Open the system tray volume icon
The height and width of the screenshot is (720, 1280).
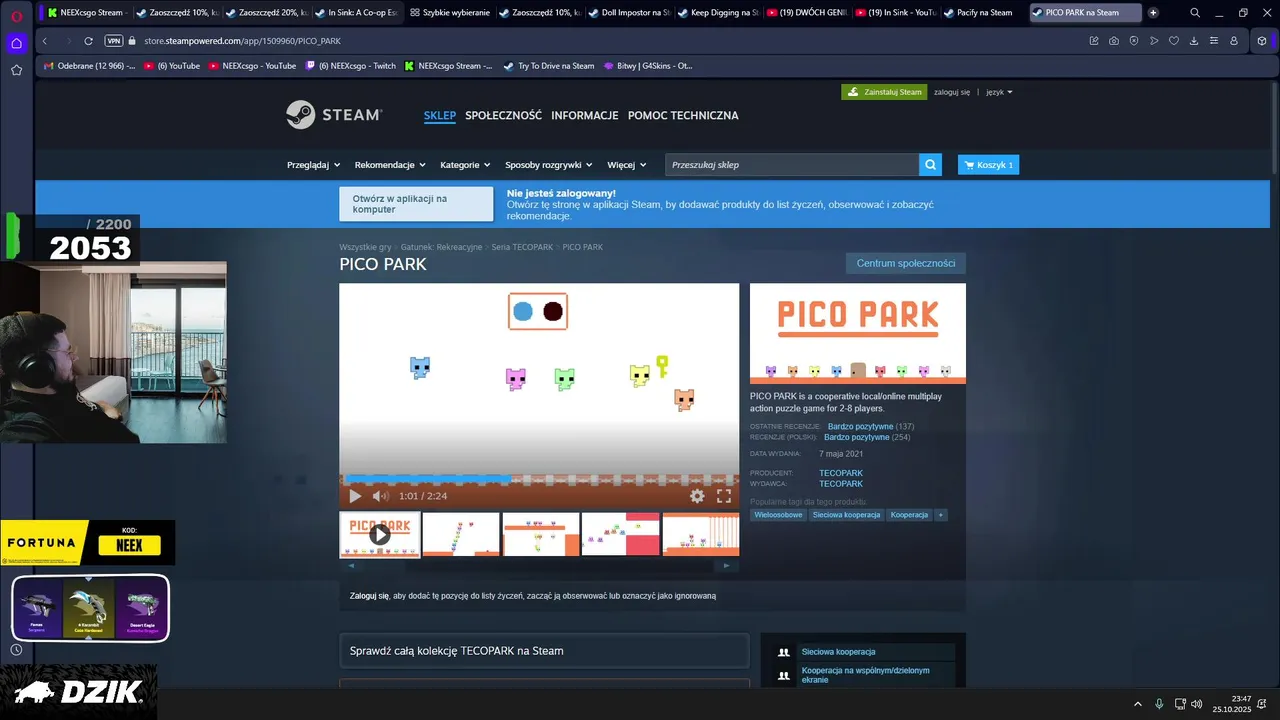(x=1197, y=704)
